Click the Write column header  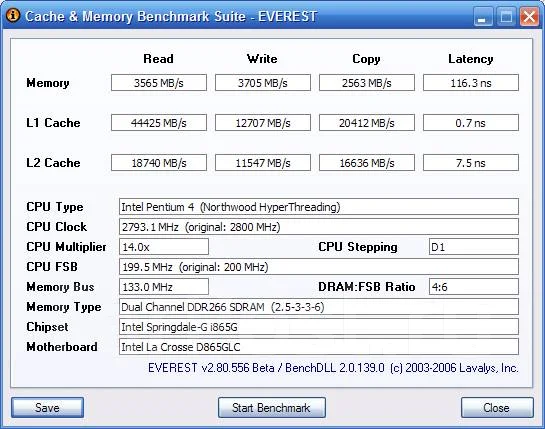click(262, 58)
